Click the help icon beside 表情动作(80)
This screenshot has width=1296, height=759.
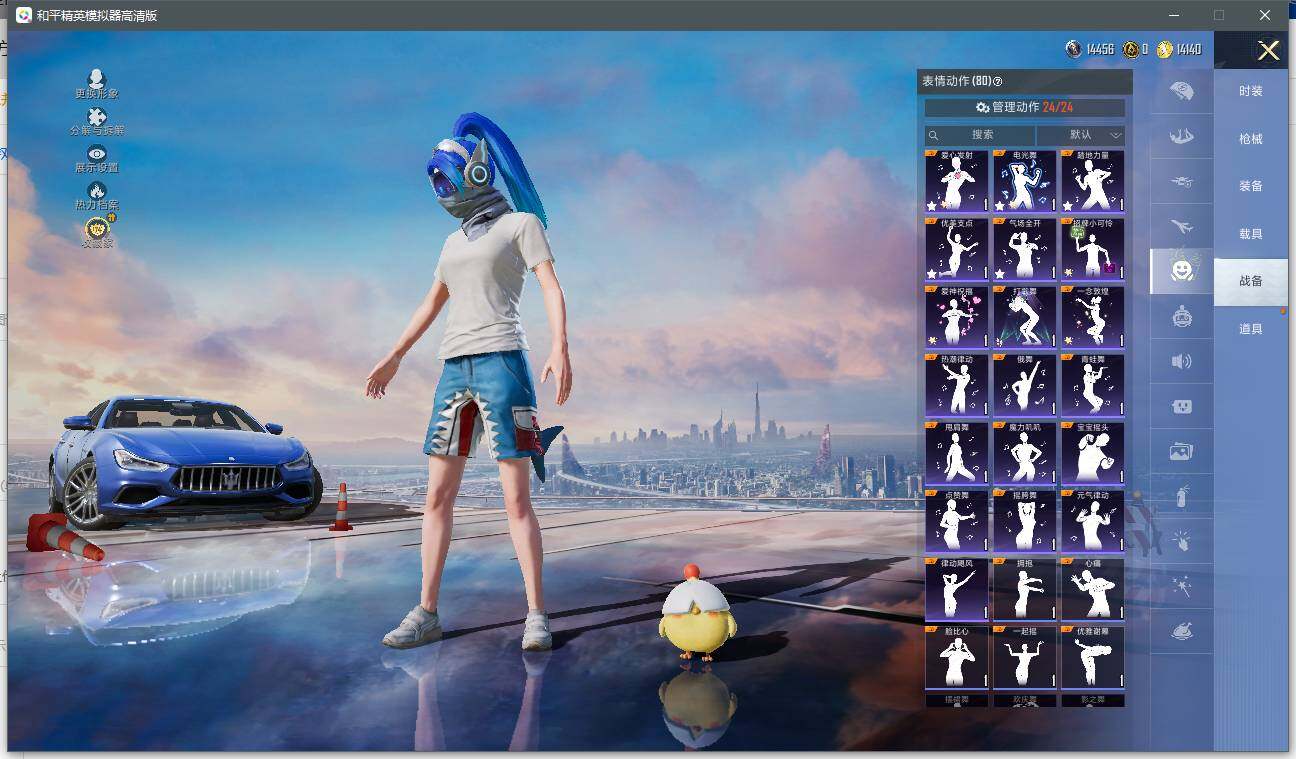tap(997, 81)
